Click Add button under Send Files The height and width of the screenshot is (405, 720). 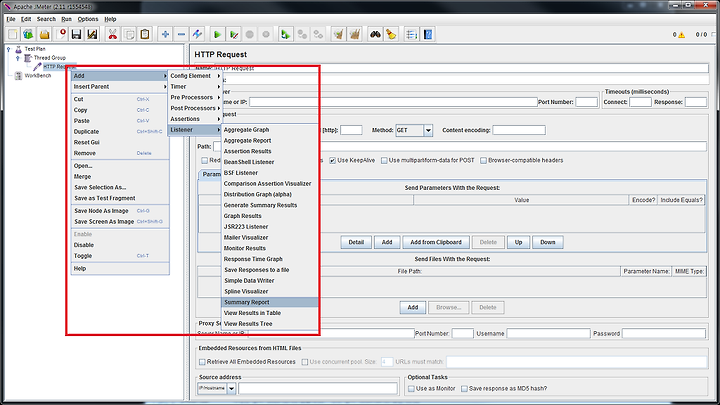(x=413, y=308)
